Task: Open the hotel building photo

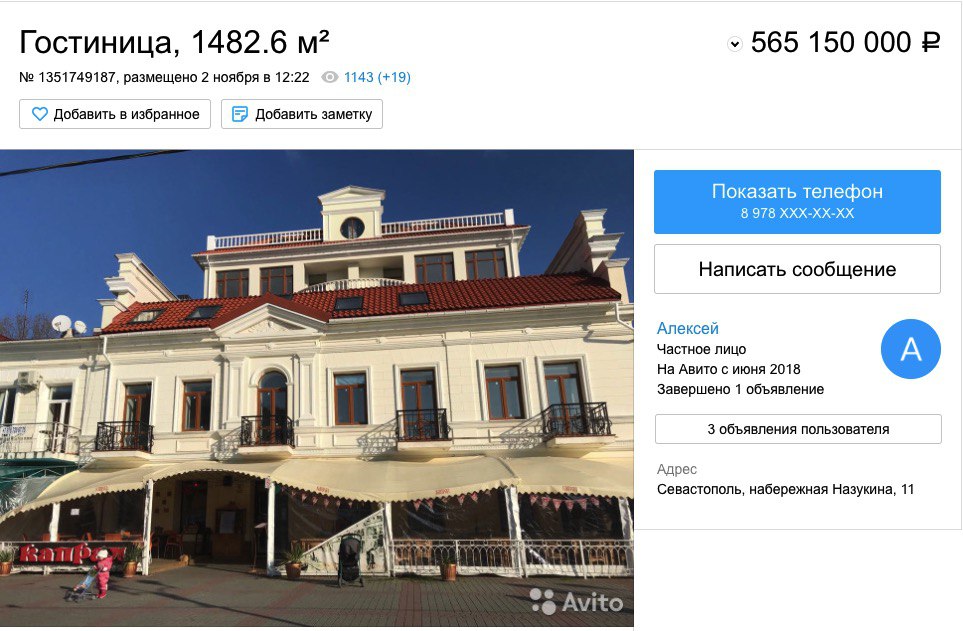Action: click(x=317, y=388)
